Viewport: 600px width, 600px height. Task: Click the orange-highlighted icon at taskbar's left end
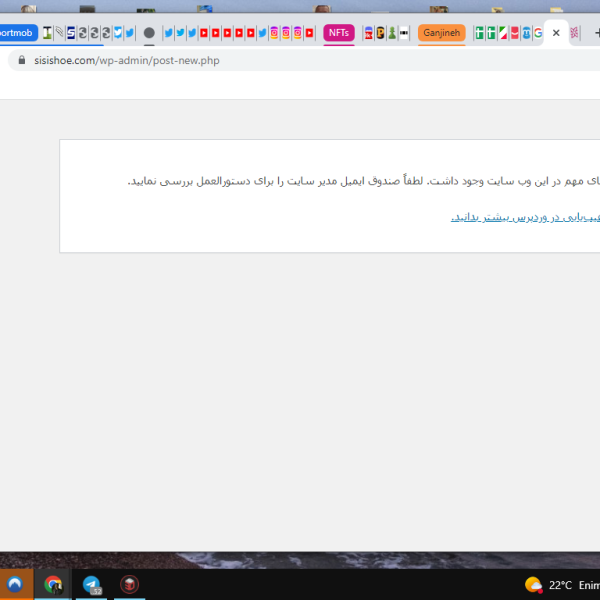point(15,585)
